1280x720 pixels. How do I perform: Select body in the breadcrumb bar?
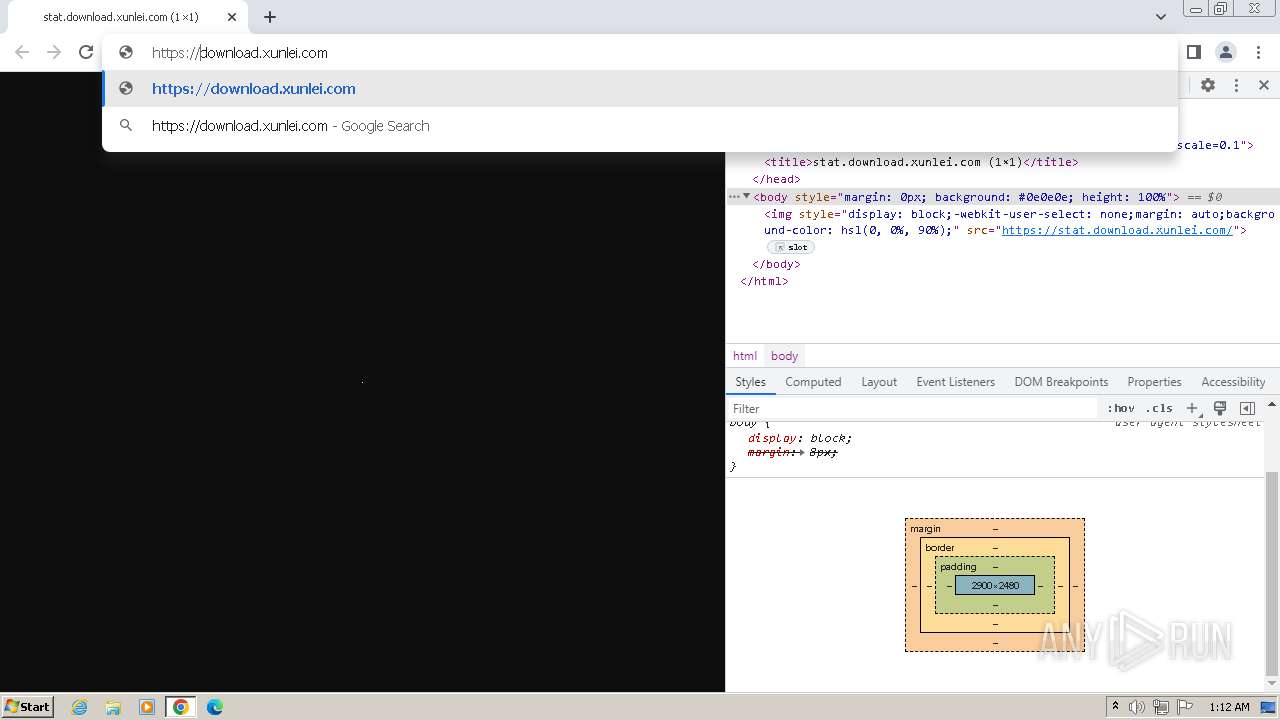tap(784, 356)
